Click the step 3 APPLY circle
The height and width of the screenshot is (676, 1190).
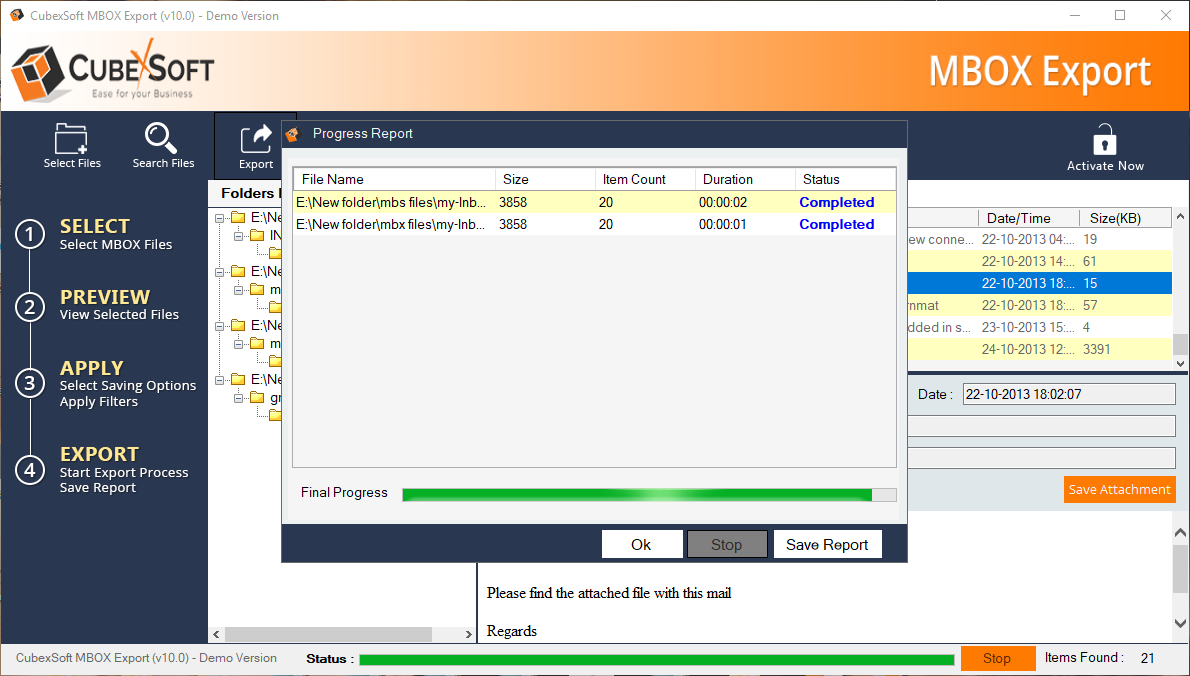tap(30, 383)
